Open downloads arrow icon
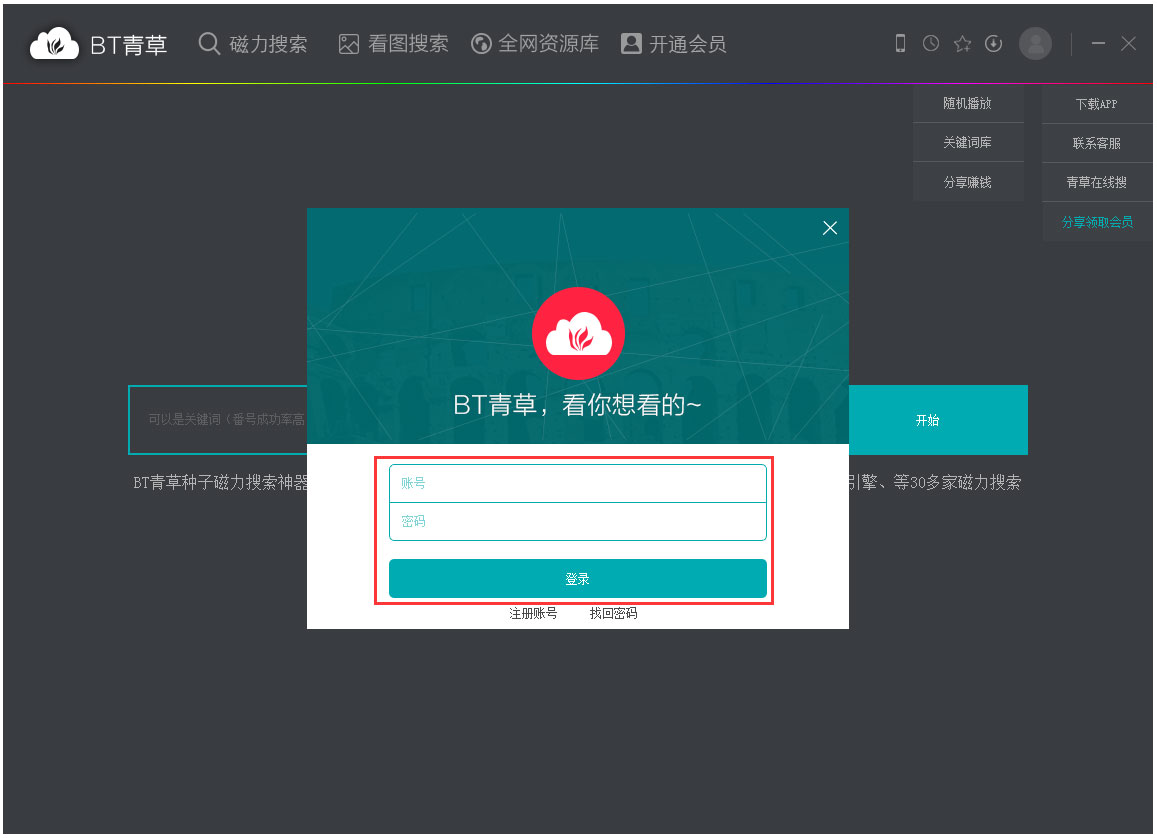 (x=994, y=44)
